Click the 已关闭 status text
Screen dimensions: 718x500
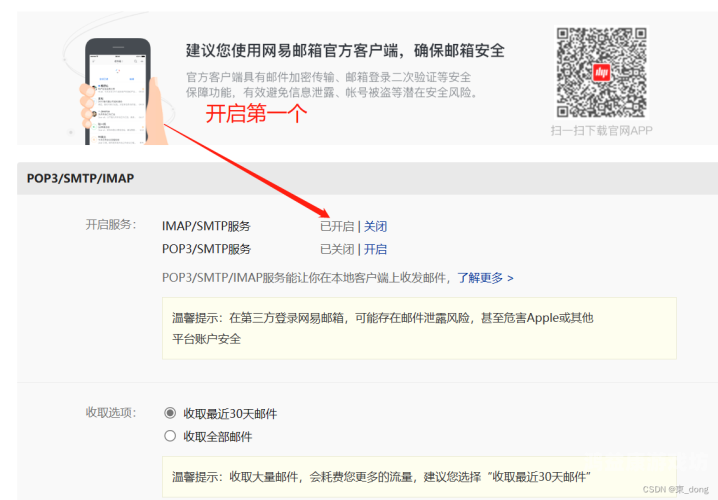click(337, 249)
